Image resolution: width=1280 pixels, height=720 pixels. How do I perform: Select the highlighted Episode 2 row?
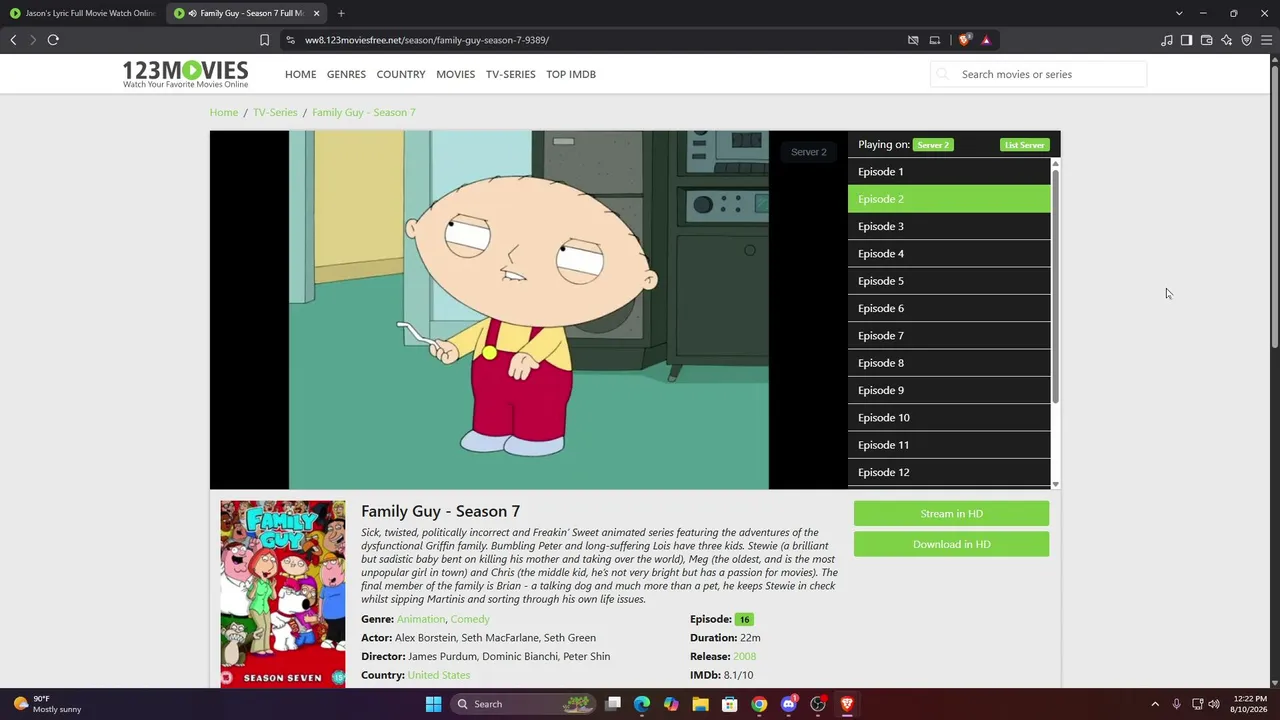pyautogui.click(x=949, y=199)
